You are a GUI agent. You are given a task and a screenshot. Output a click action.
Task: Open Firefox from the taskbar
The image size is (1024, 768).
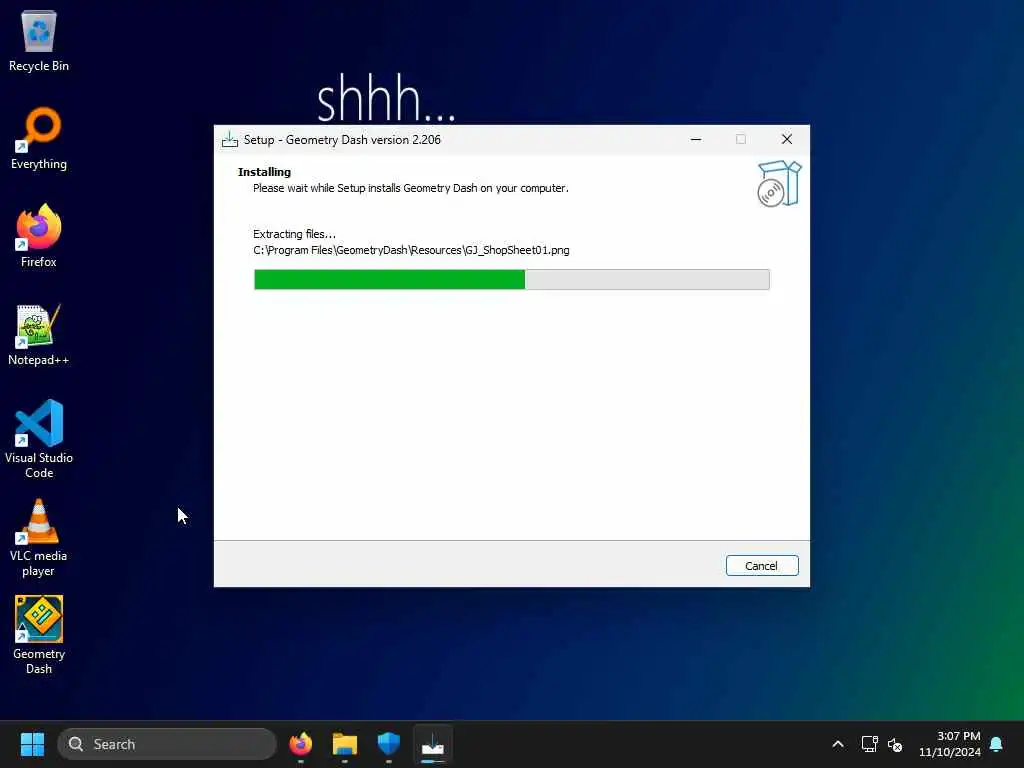coord(300,744)
